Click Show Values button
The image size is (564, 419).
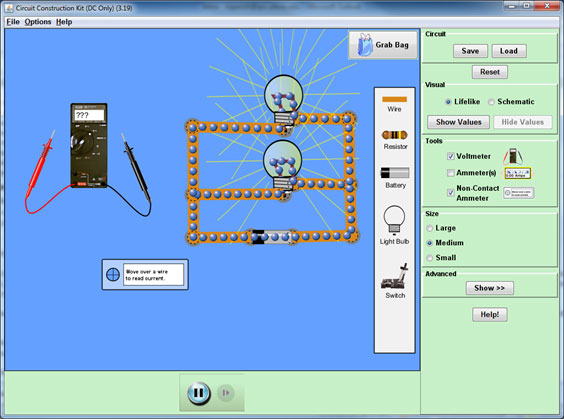[458, 122]
